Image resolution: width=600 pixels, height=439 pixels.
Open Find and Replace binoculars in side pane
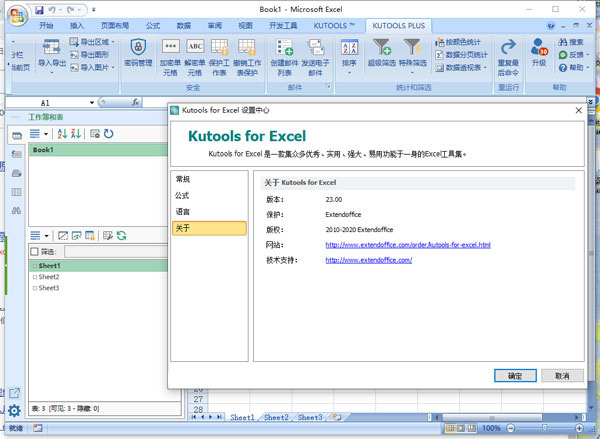[x=16, y=210]
